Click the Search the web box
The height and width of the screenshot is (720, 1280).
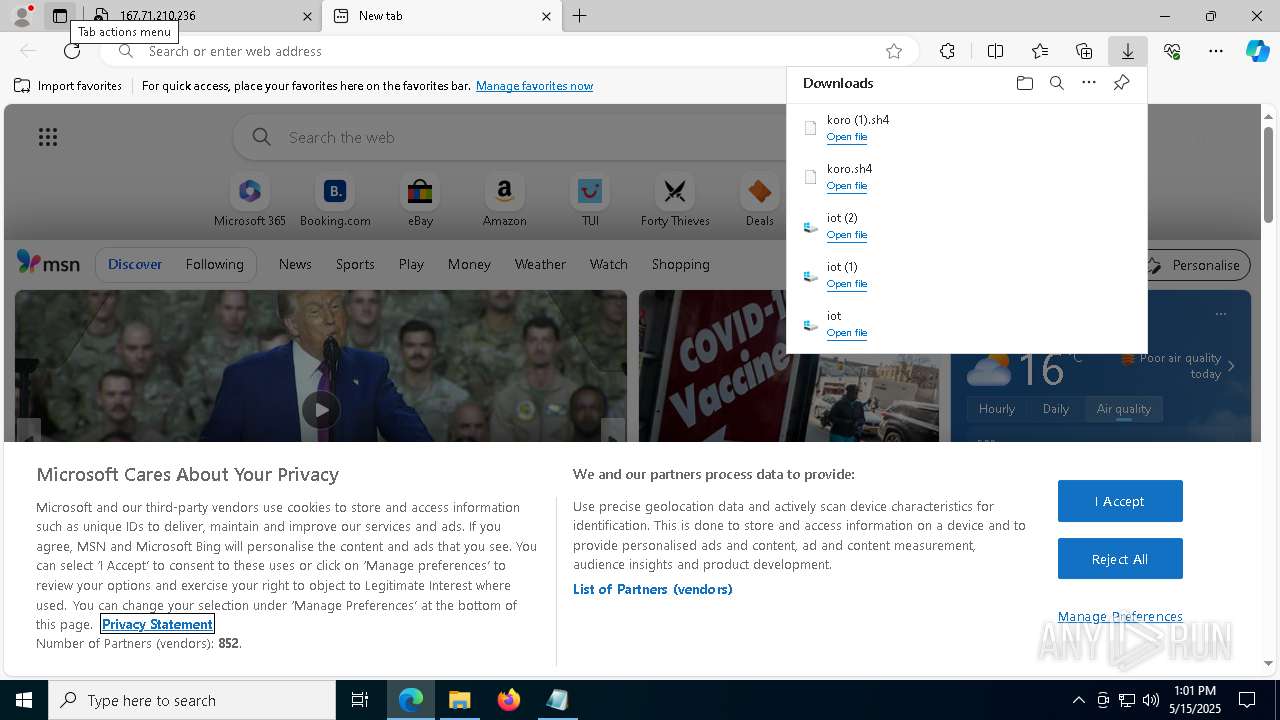coord(510,137)
